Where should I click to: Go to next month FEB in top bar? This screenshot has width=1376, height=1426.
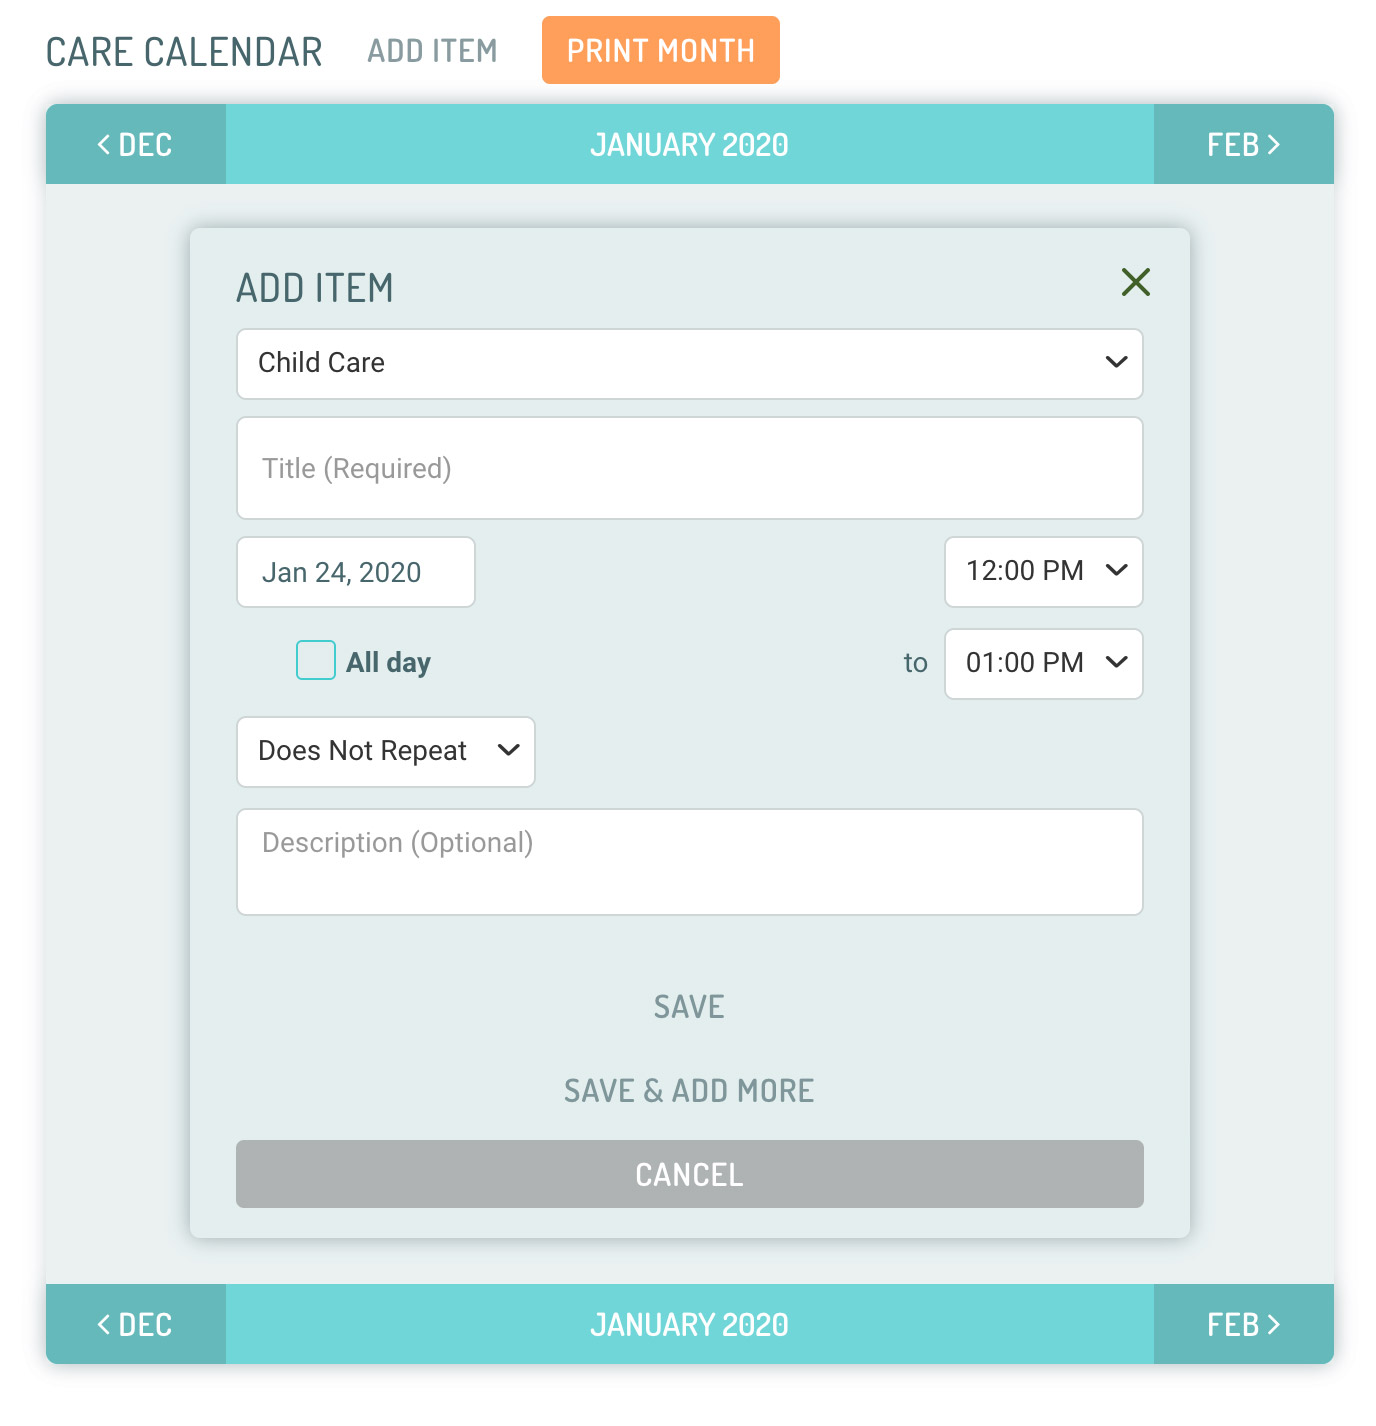click(x=1244, y=144)
